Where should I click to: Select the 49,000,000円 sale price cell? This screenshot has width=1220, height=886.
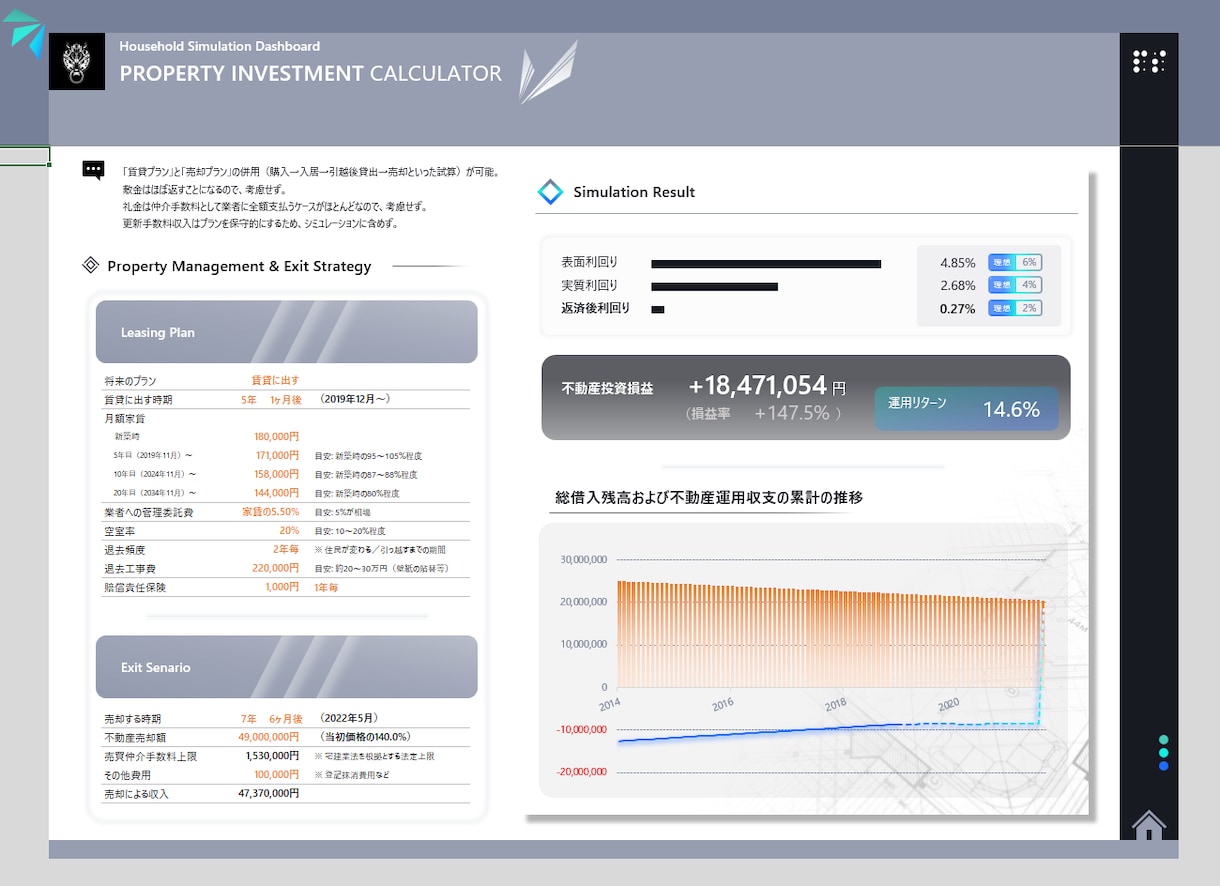[x=271, y=737]
